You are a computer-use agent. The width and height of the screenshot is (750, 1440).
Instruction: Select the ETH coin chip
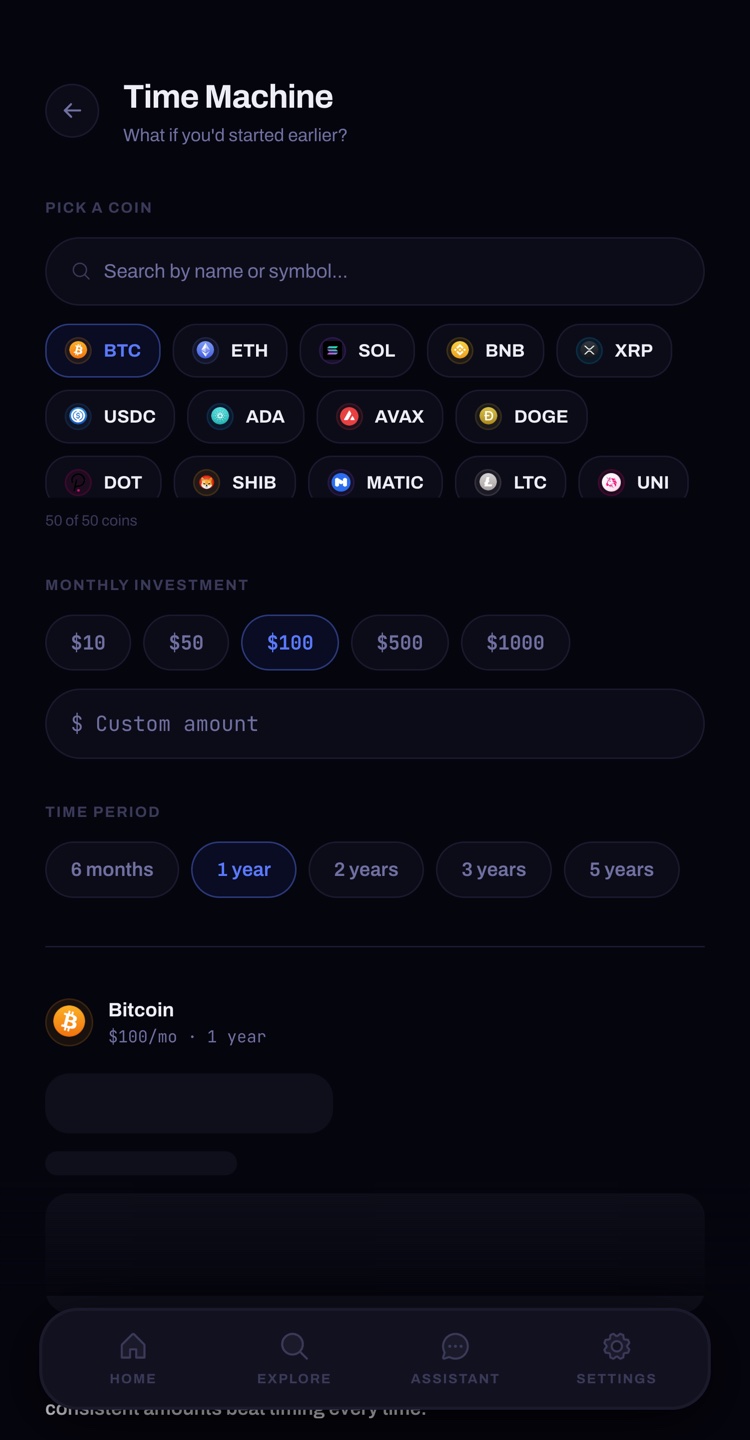coord(230,350)
